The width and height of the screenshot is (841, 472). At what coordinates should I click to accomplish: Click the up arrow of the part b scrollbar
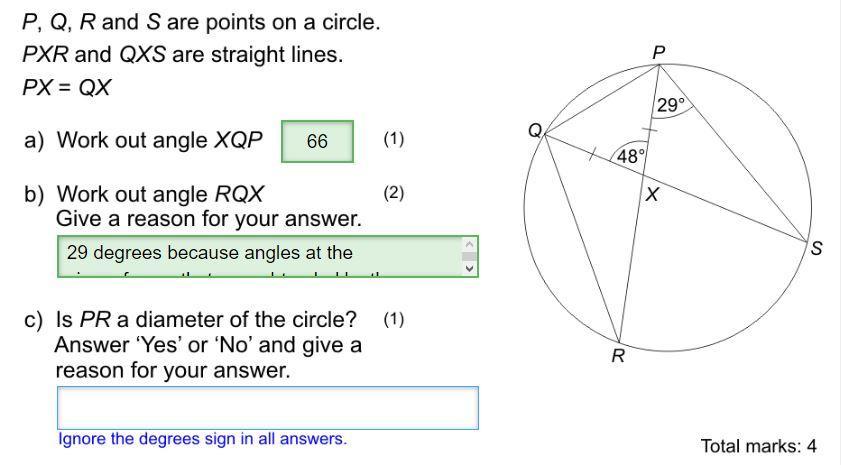pos(470,245)
